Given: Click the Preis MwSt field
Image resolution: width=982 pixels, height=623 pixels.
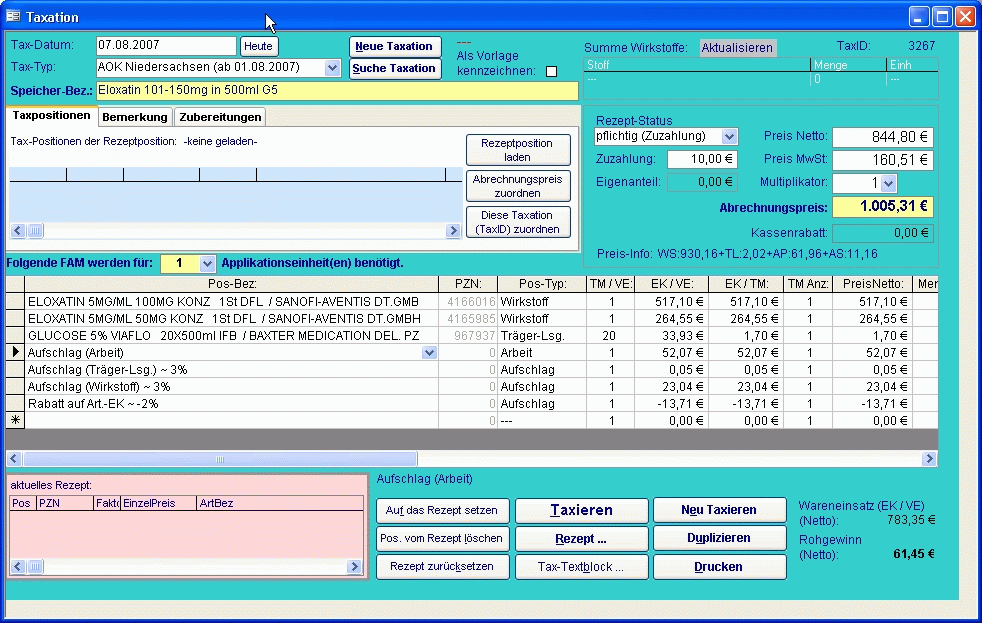Looking at the screenshot, I should 882,160.
